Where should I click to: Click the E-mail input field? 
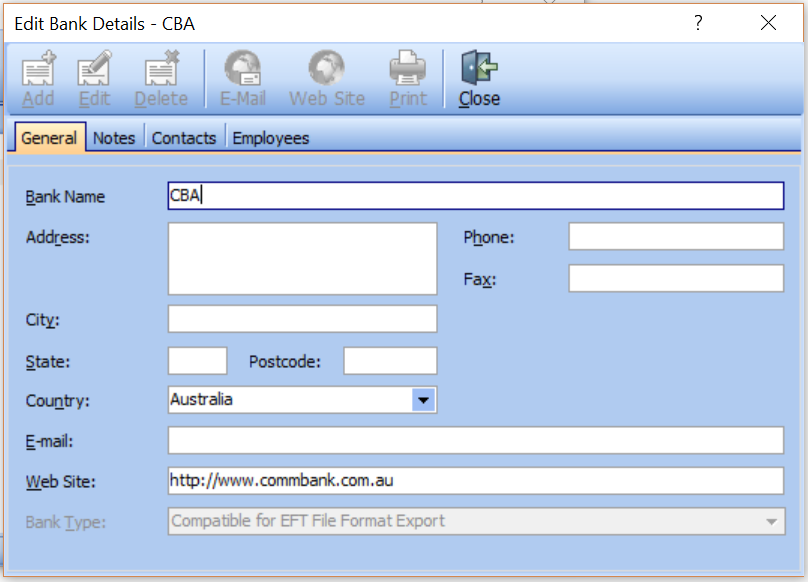(476, 440)
